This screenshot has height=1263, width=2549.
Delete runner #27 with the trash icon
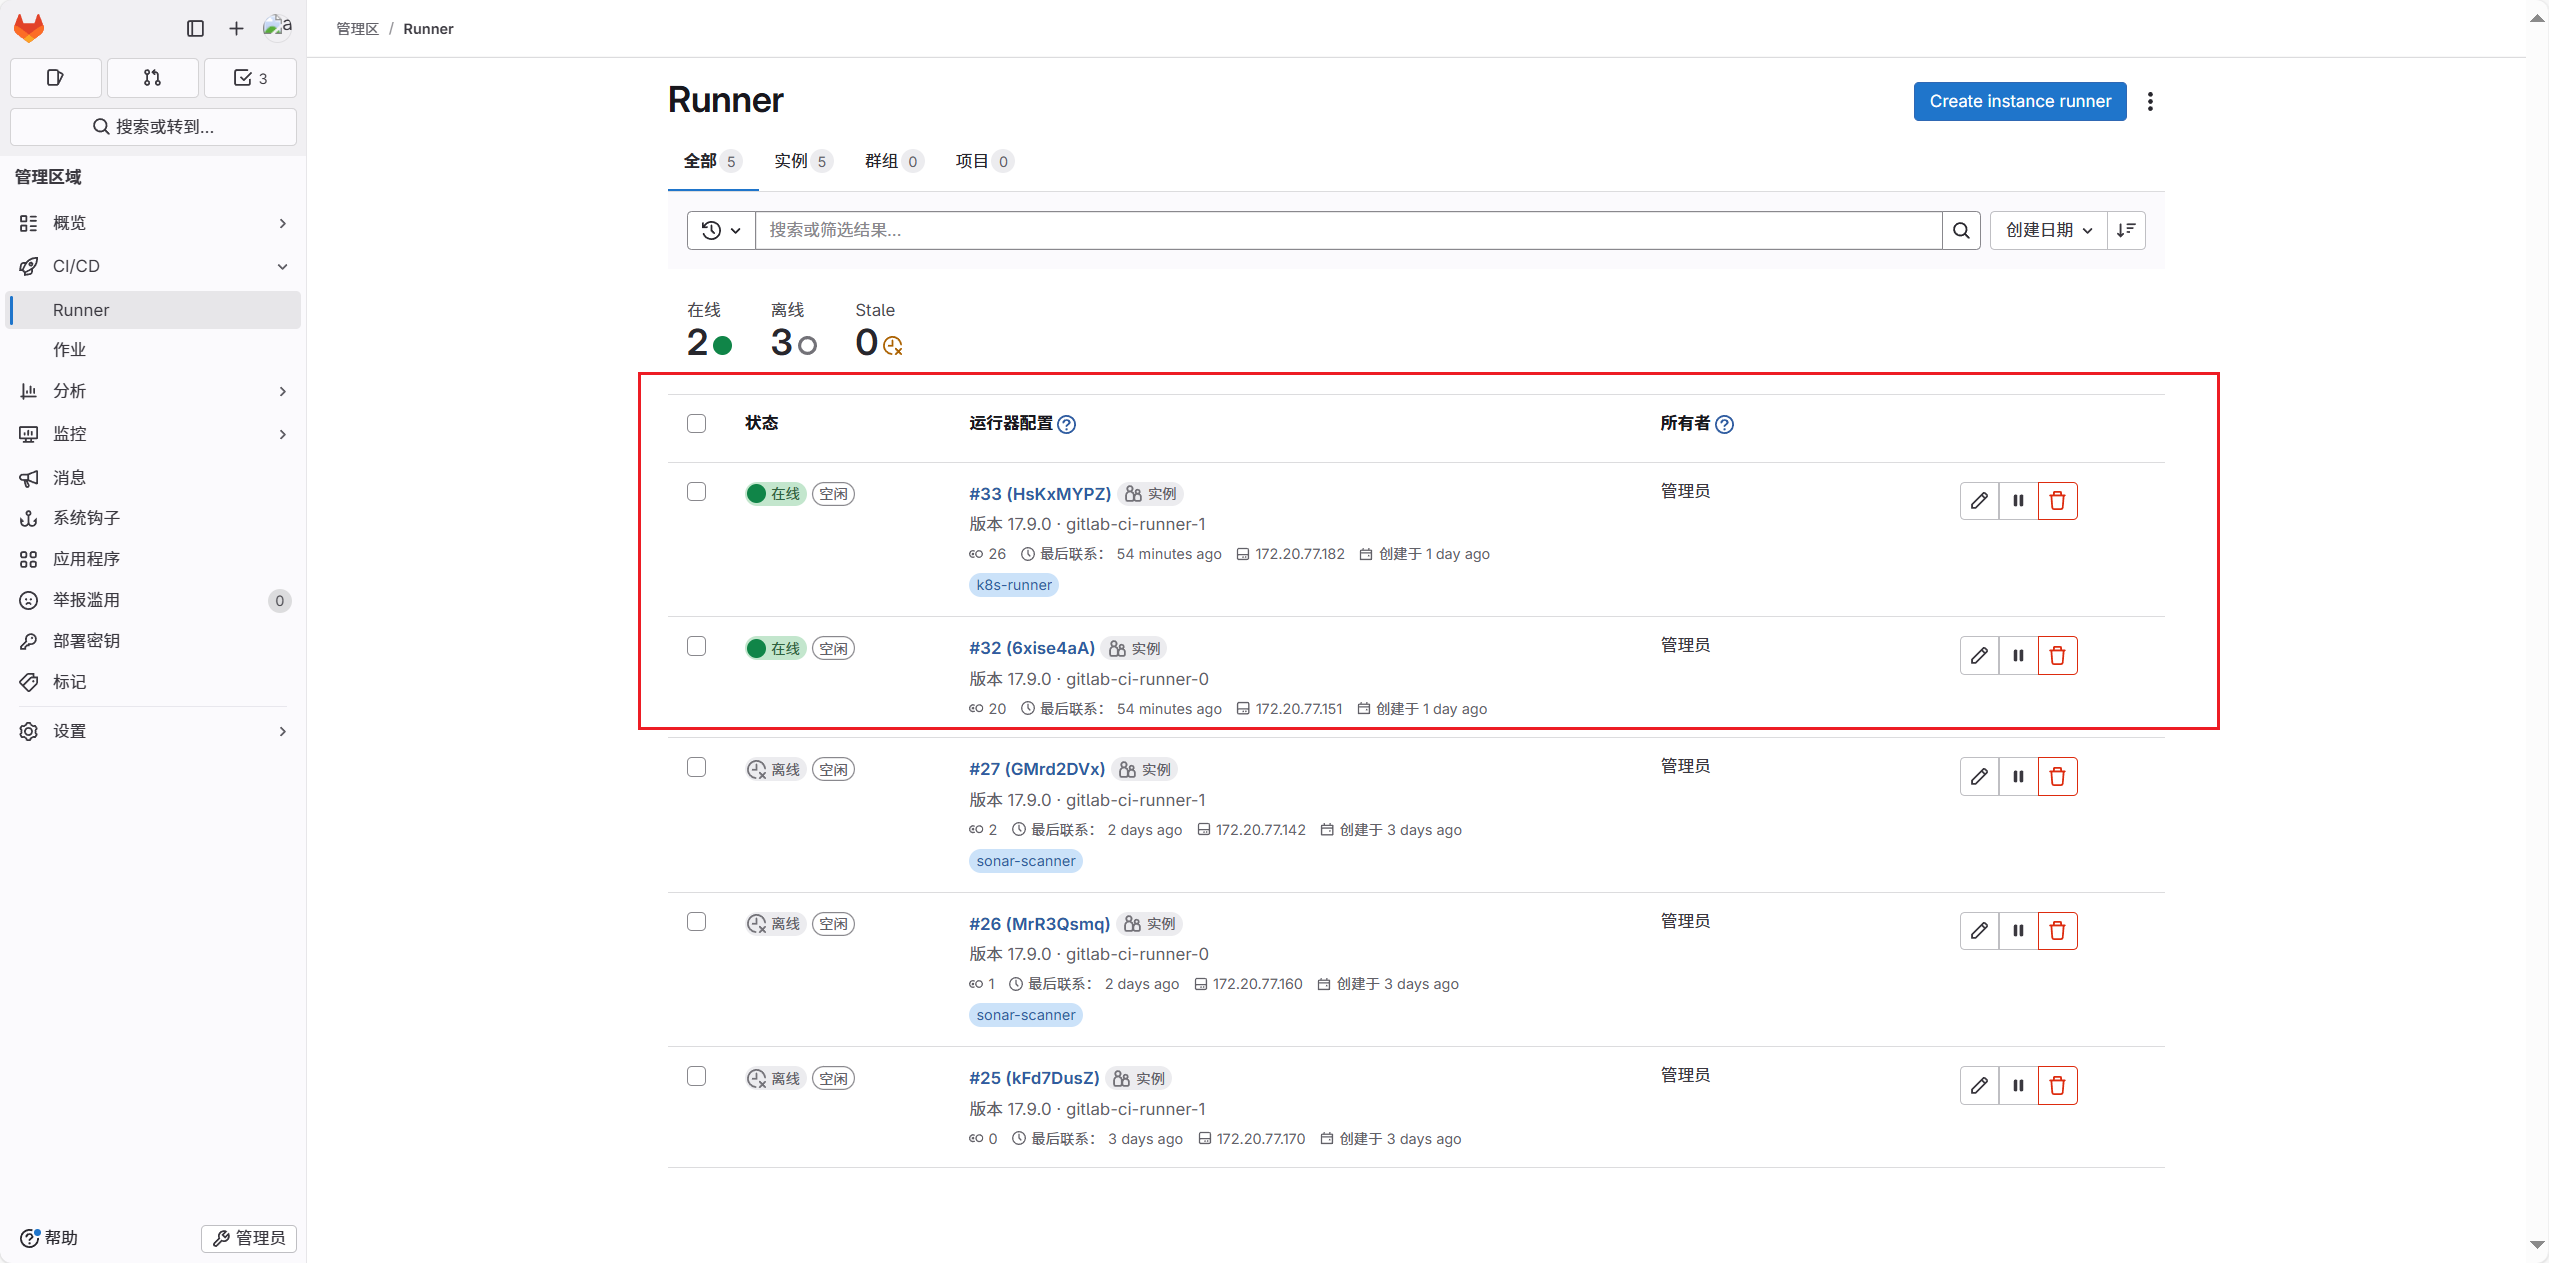(x=2057, y=776)
